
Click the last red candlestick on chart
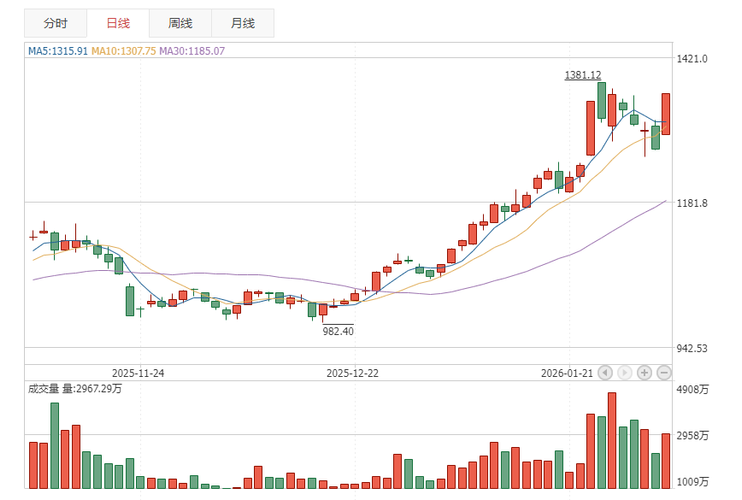pos(666,113)
